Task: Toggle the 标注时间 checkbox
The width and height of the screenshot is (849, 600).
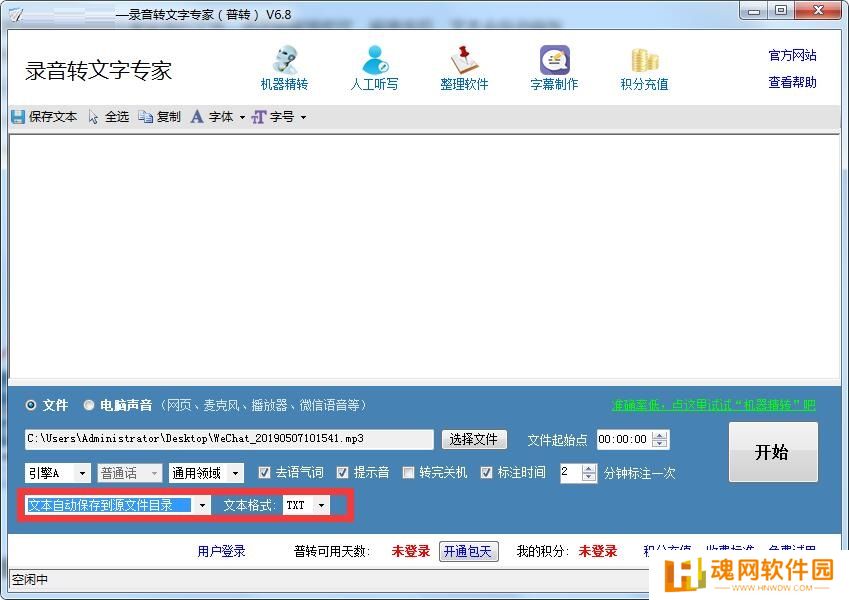Action: (x=486, y=473)
